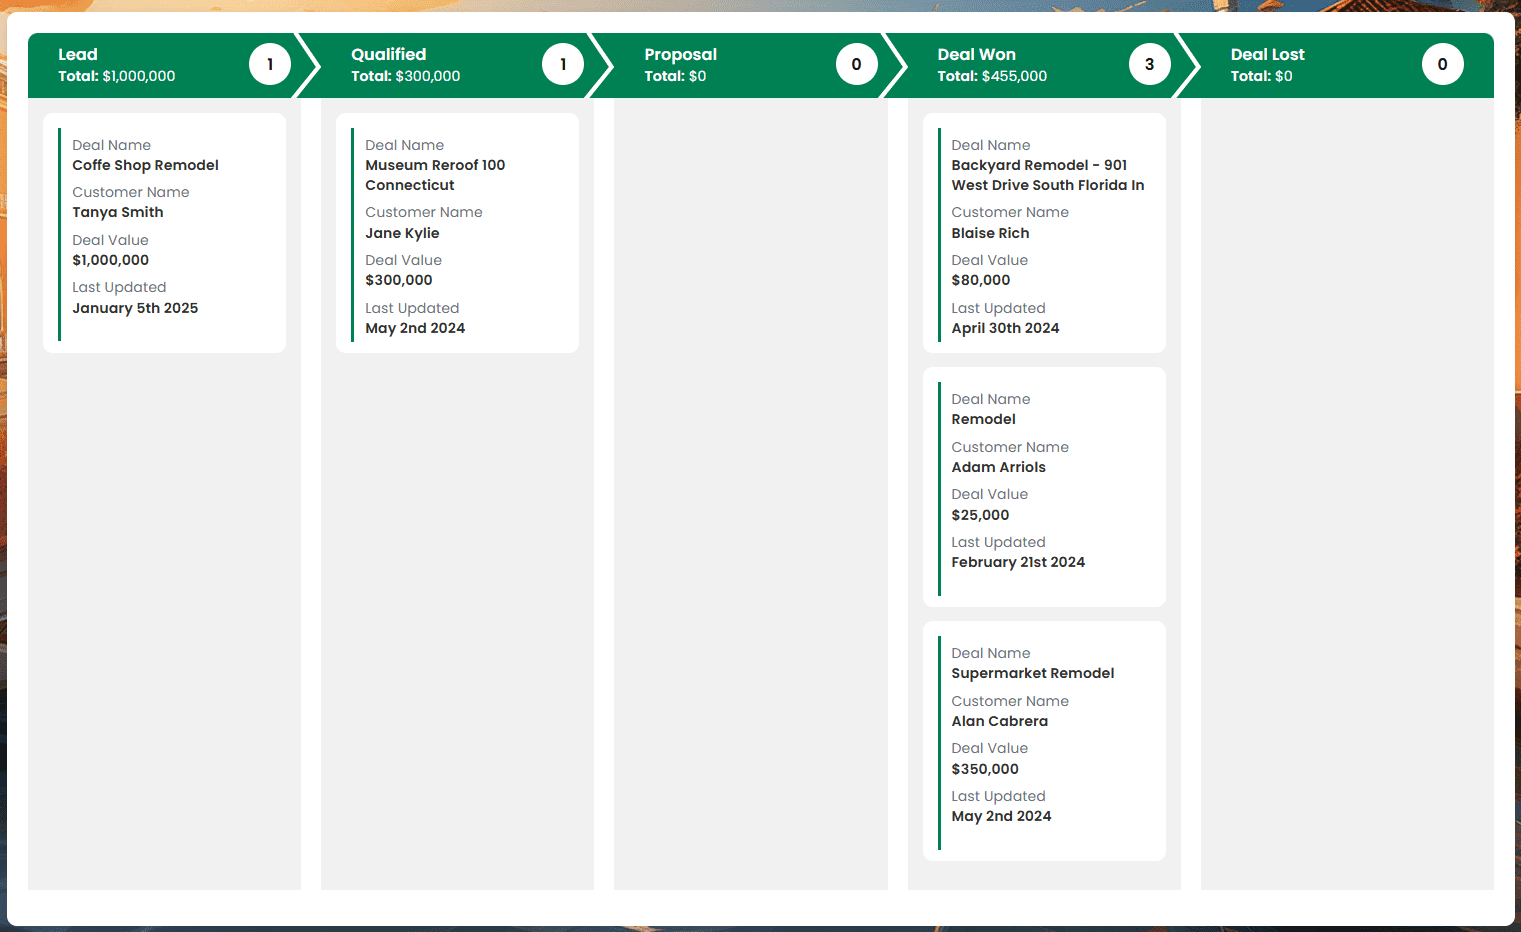The height and width of the screenshot is (932, 1521).
Task: Open the Supermarket Remodel deal name
Action: [x=1032, y=674]
